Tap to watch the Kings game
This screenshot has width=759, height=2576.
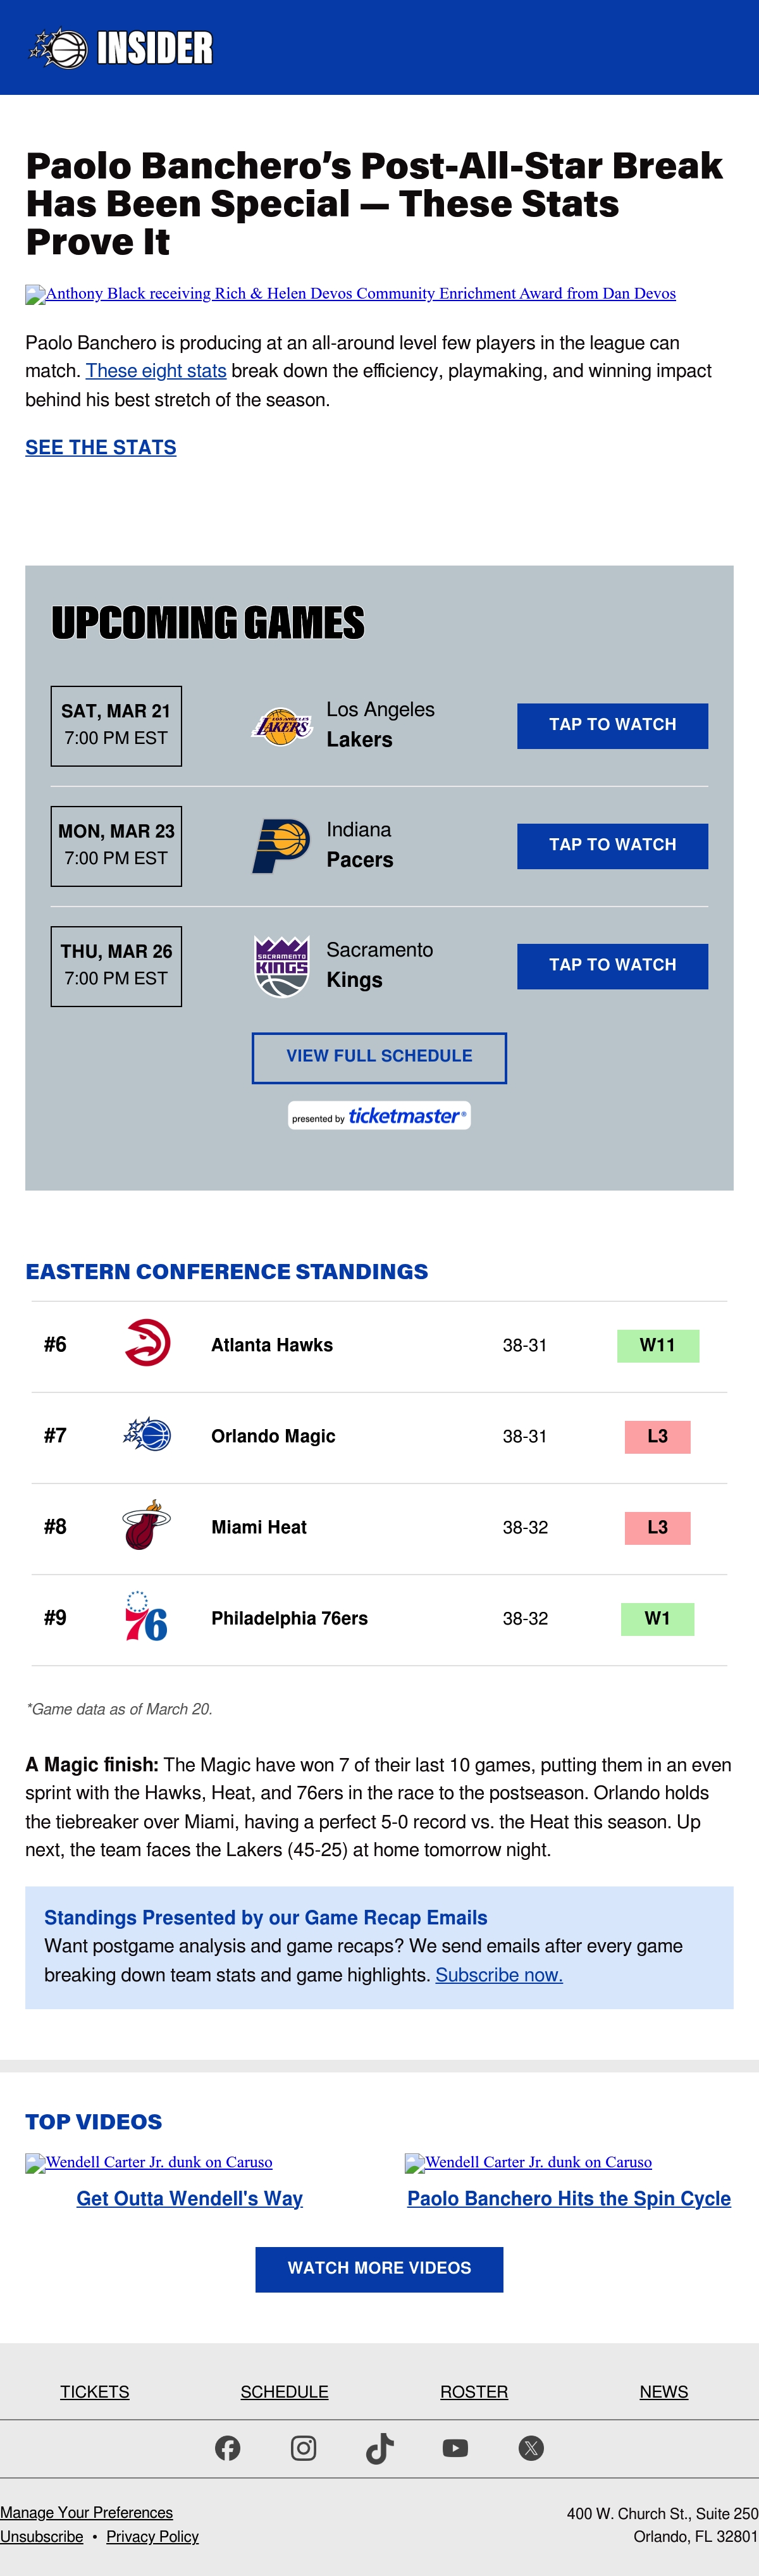point(612,966)
